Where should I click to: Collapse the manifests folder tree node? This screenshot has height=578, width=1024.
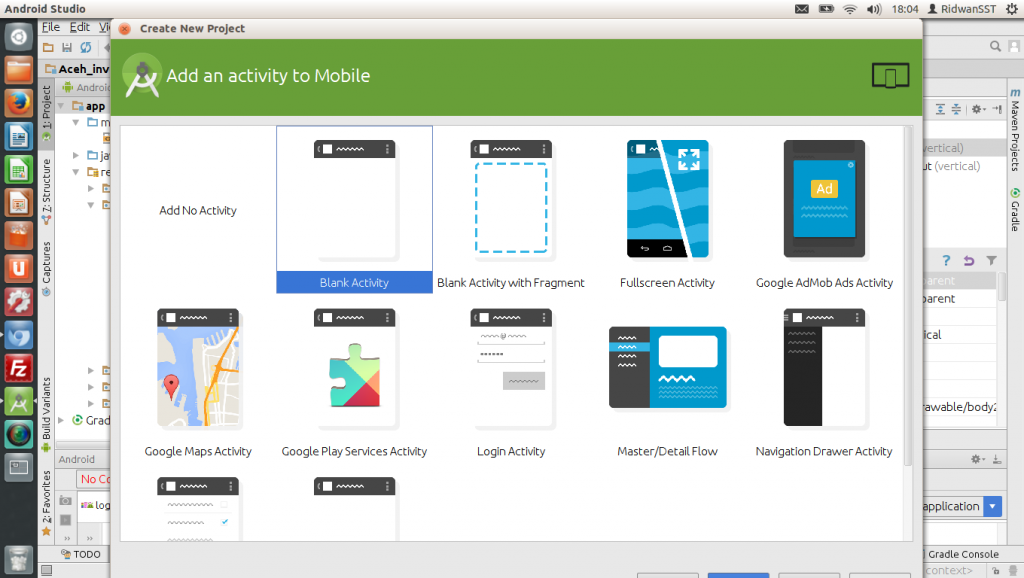[x=76, y=122]
